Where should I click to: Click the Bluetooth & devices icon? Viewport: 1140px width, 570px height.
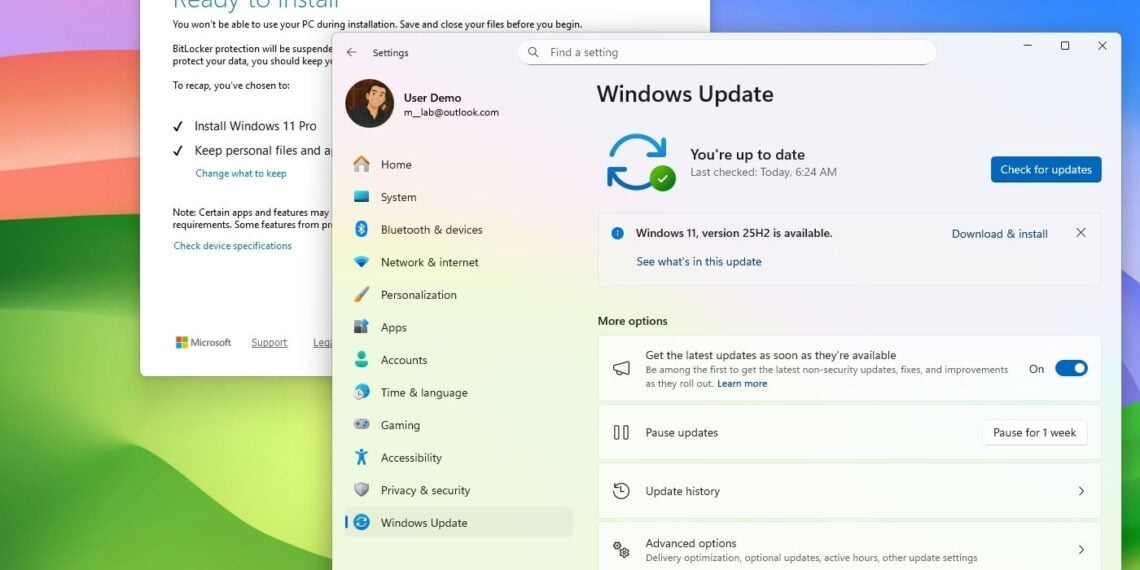(361, 229)
